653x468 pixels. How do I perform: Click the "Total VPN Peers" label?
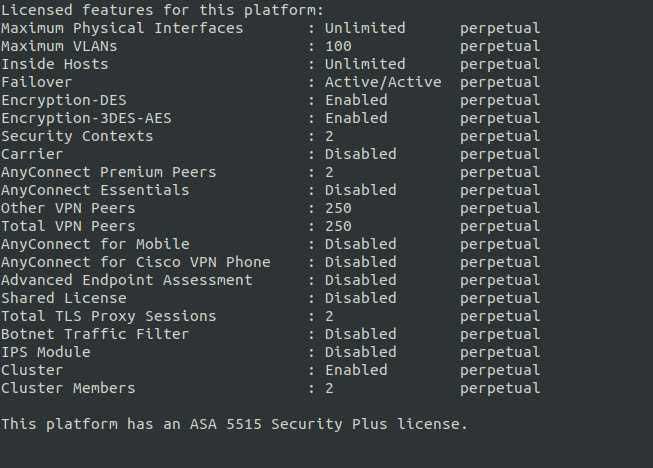tap(68, 226)
